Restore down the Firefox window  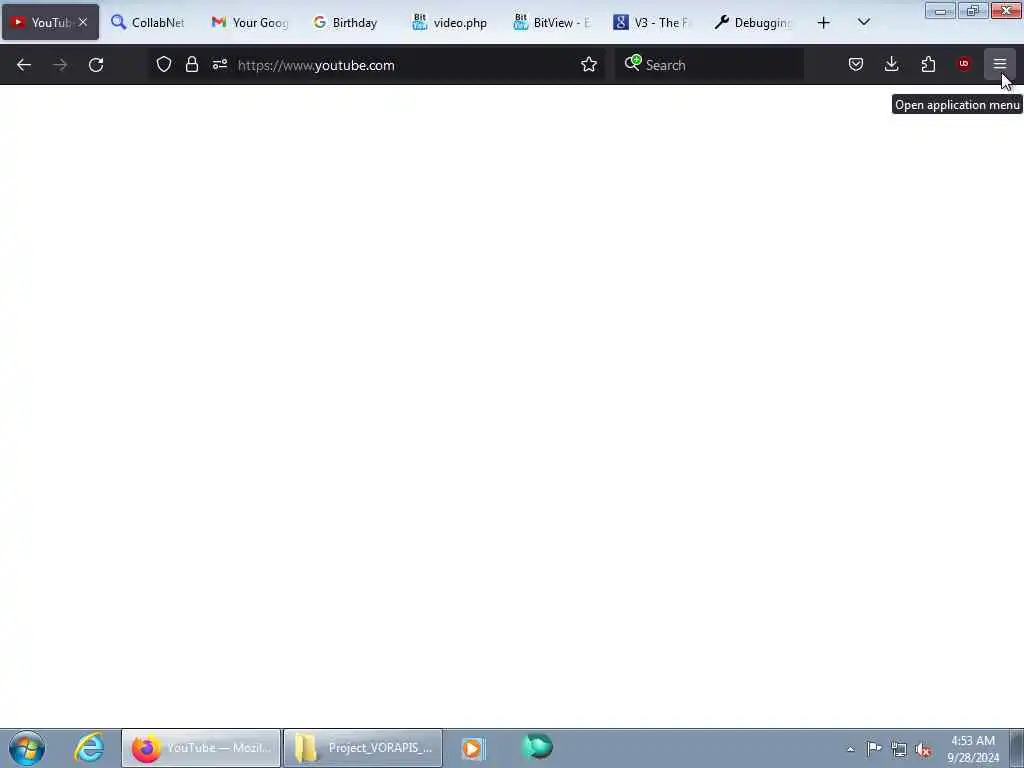tap(972, 11)
